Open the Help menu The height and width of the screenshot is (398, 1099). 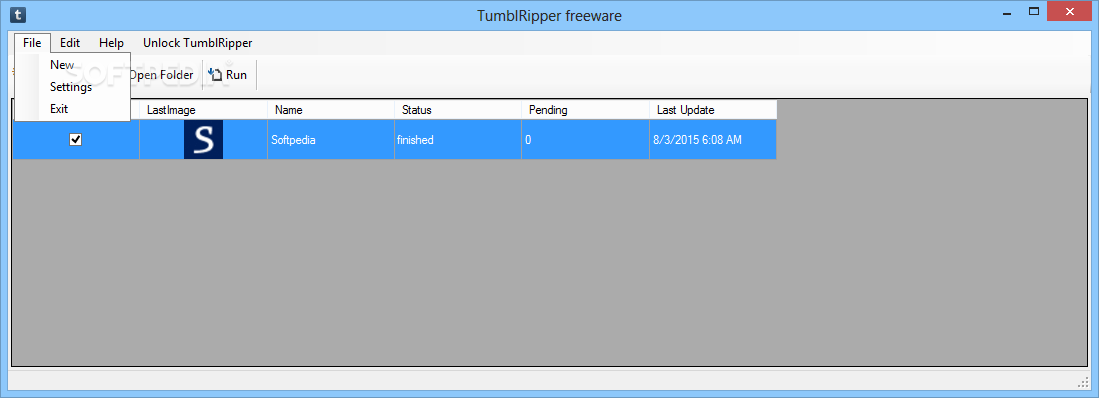tap(111, 43)
